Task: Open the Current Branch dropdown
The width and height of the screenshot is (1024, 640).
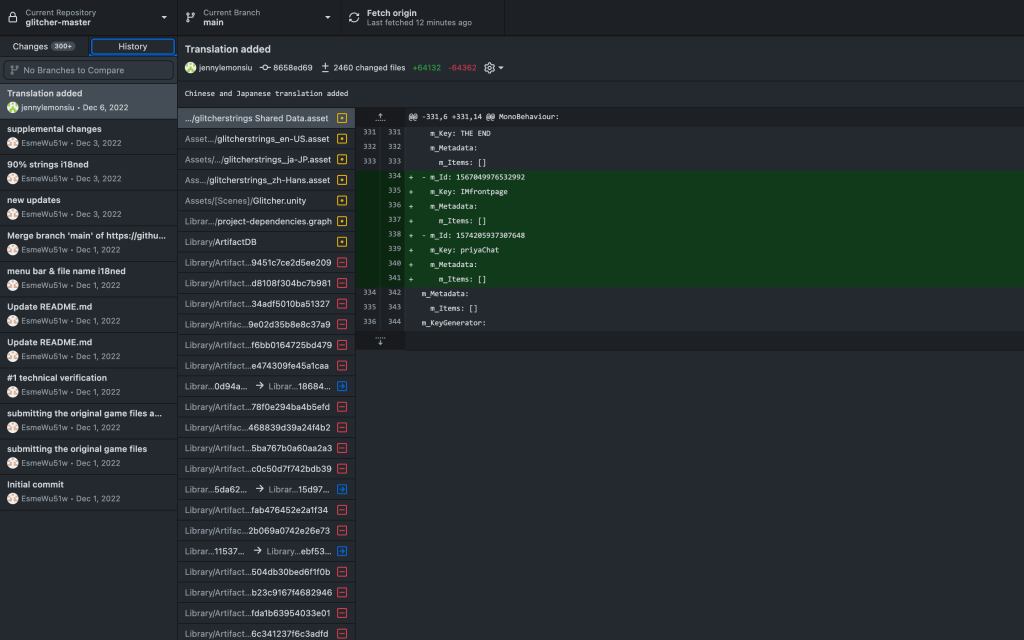Action: point(258,17)
